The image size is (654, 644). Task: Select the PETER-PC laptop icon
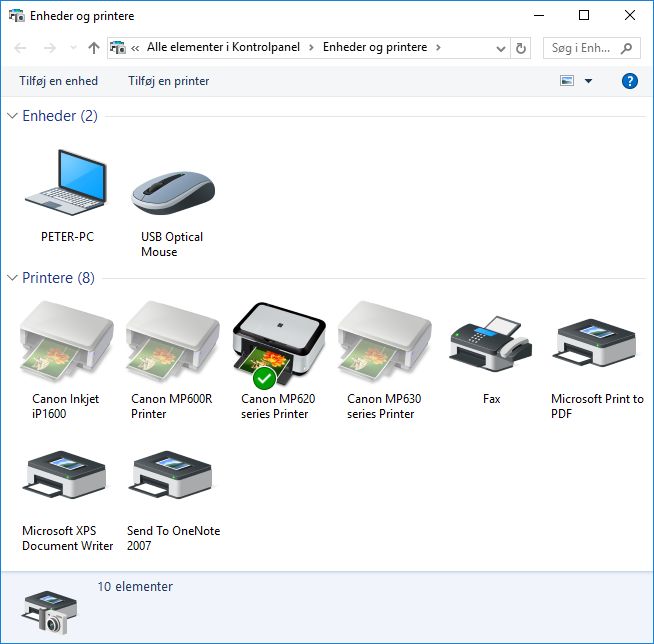click(x=66, y=183)
